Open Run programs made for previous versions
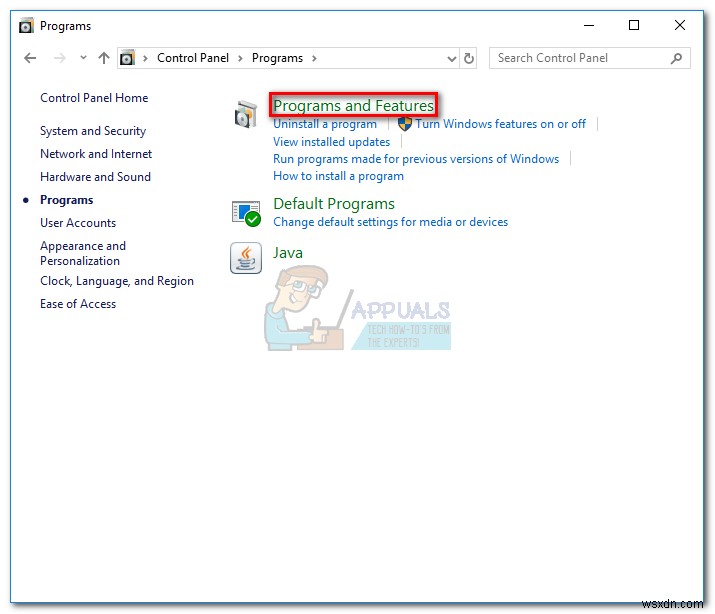Image resolution: width=715 pixels, height=614 pixels. 416,159
